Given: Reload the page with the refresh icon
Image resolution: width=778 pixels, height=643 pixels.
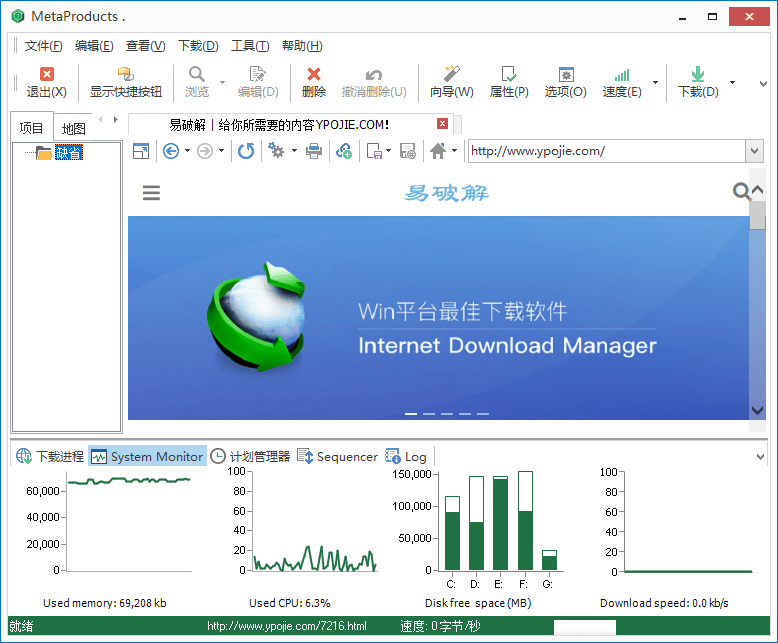Looking at the screenshot, I should click(x=246, y=151).
